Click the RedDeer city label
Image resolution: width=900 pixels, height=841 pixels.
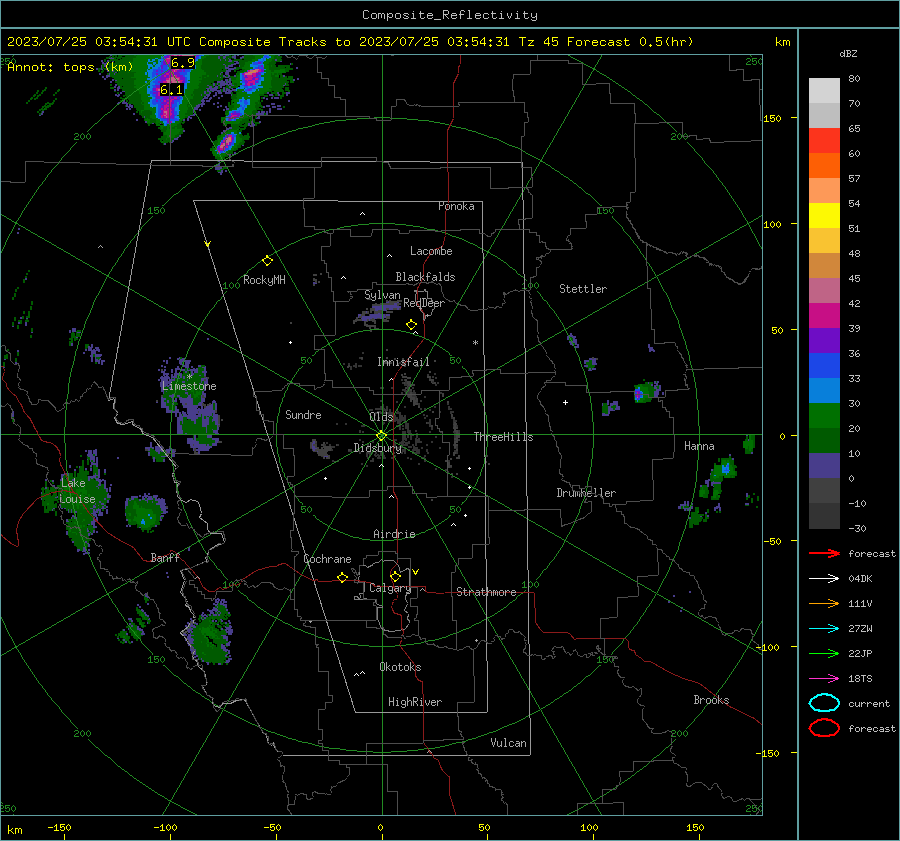[x=424, y=303]
